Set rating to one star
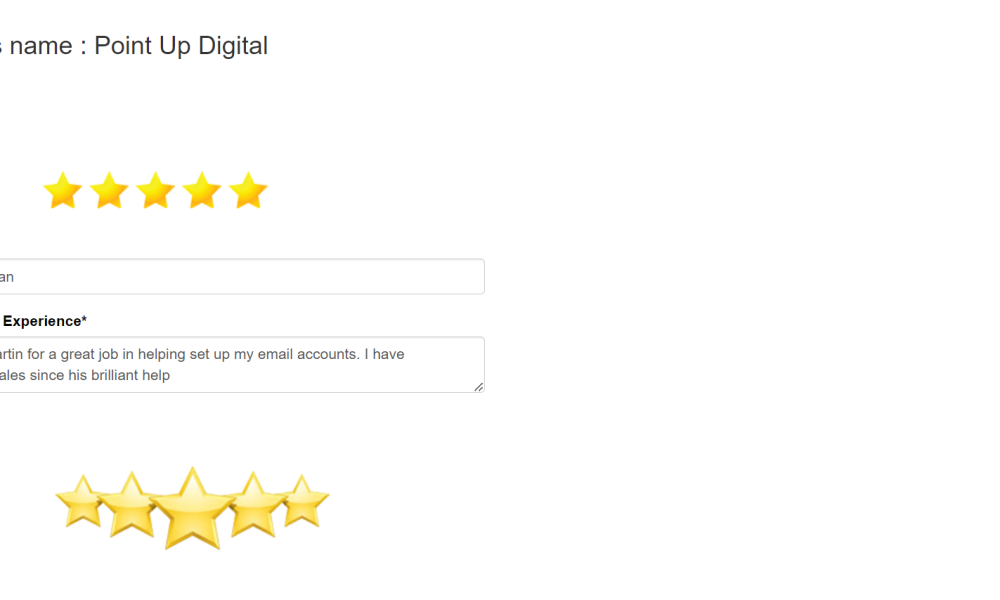Viewport: 1000px width, 600px height. [x=62, y=190]
